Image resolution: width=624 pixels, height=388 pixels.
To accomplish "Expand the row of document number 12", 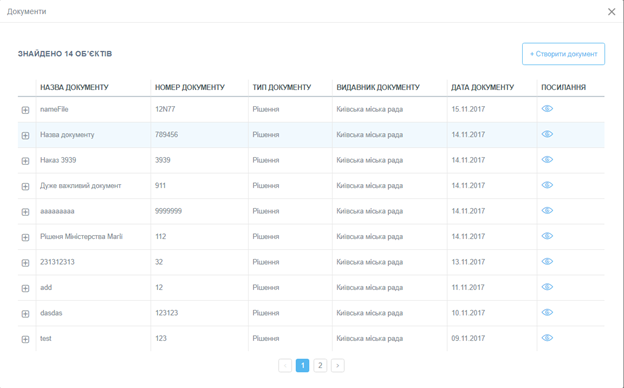I will (25, 289).
